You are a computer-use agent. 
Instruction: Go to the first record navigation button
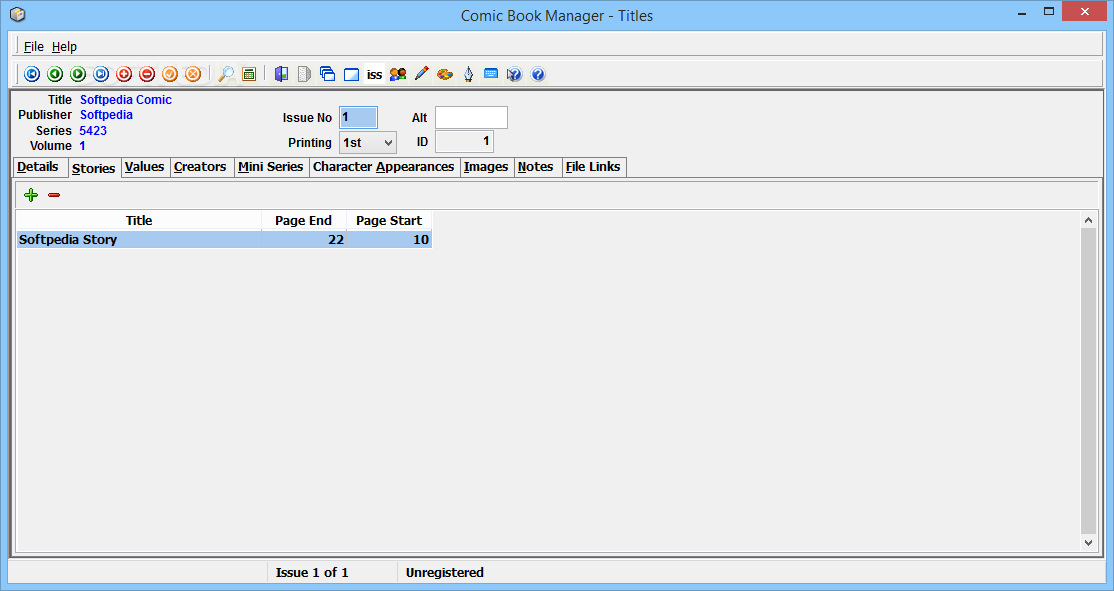coord(32,74)
